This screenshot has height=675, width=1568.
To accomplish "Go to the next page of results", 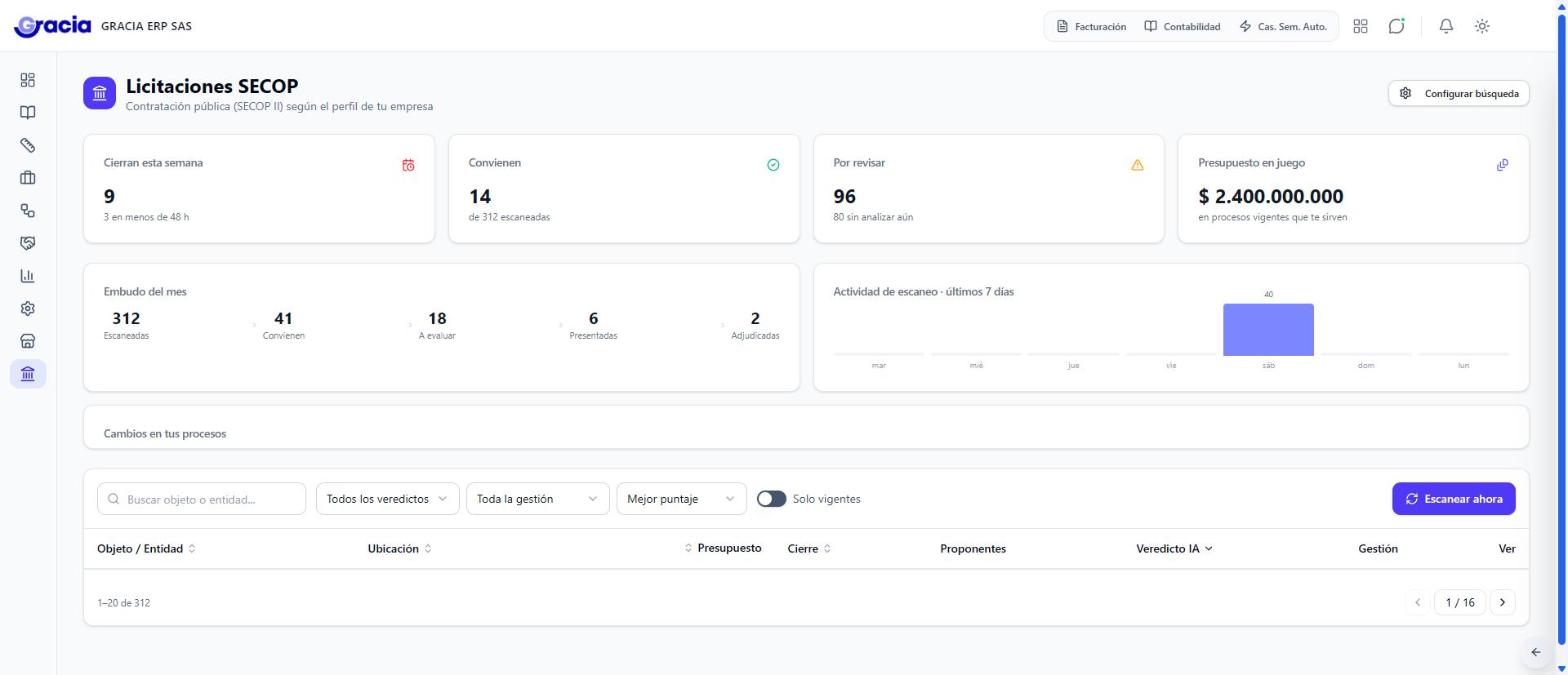I will 1502,602.
